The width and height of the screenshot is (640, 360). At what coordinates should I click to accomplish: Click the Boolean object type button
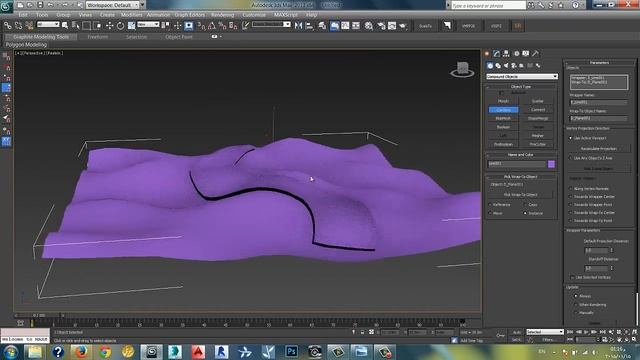[x=503, y=127]
